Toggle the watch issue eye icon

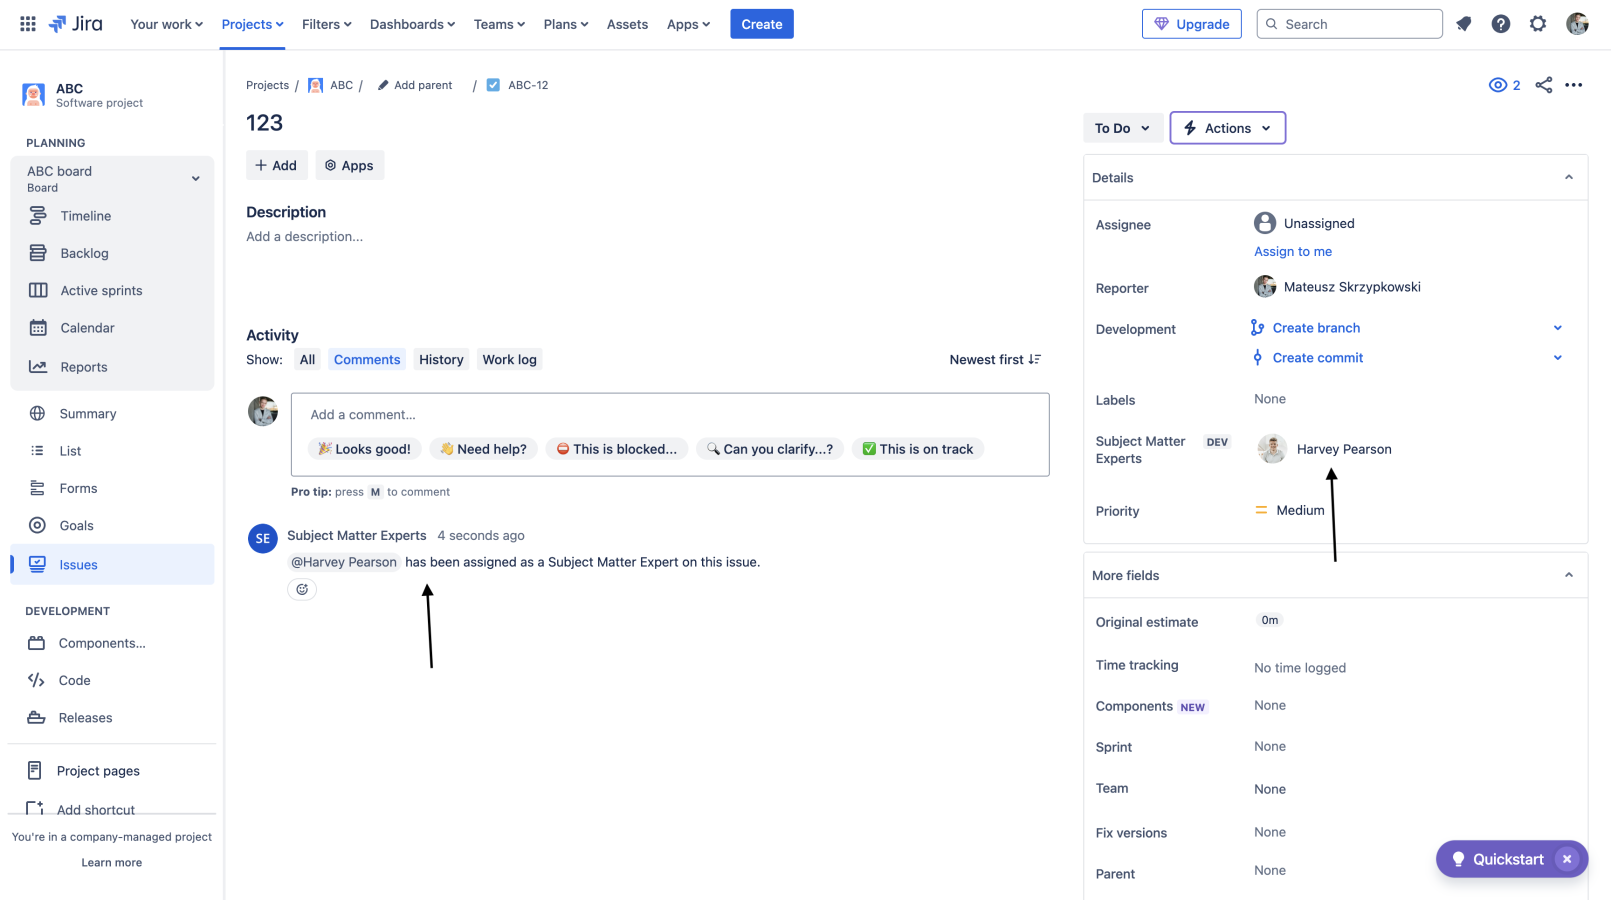tap(1498, 85)
